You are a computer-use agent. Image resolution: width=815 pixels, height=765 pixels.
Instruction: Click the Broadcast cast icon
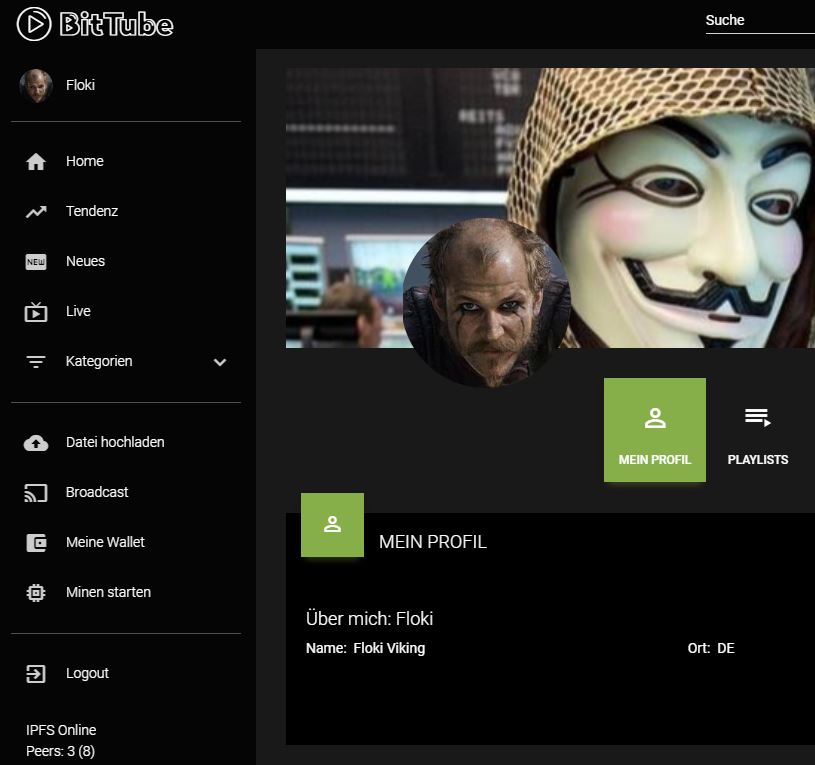click(x=36, y=493)
